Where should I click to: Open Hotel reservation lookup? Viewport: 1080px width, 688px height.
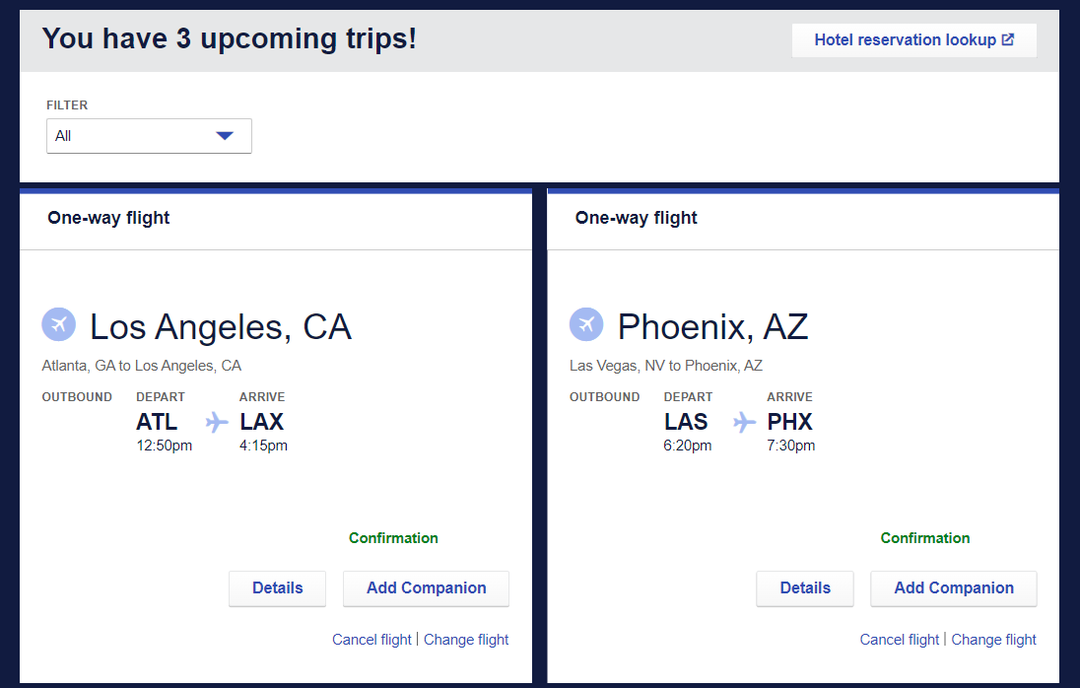pyautogui.click(x=913, y=40)
